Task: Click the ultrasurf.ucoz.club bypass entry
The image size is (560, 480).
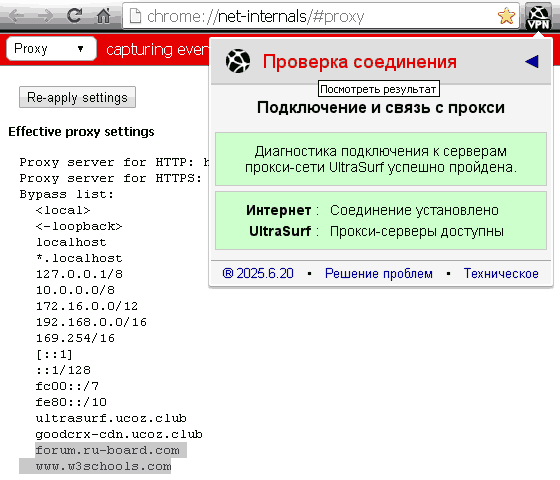Action: pyautogui.click(x=111, y=418)
